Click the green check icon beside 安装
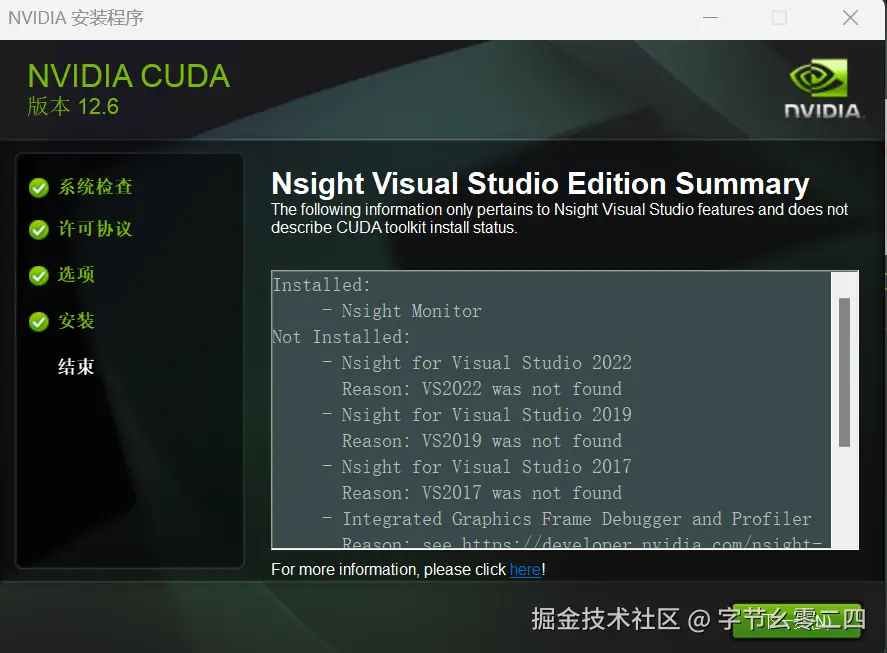Image resolution: width=887 pixels, height=653 pixels. pos(38,321)
